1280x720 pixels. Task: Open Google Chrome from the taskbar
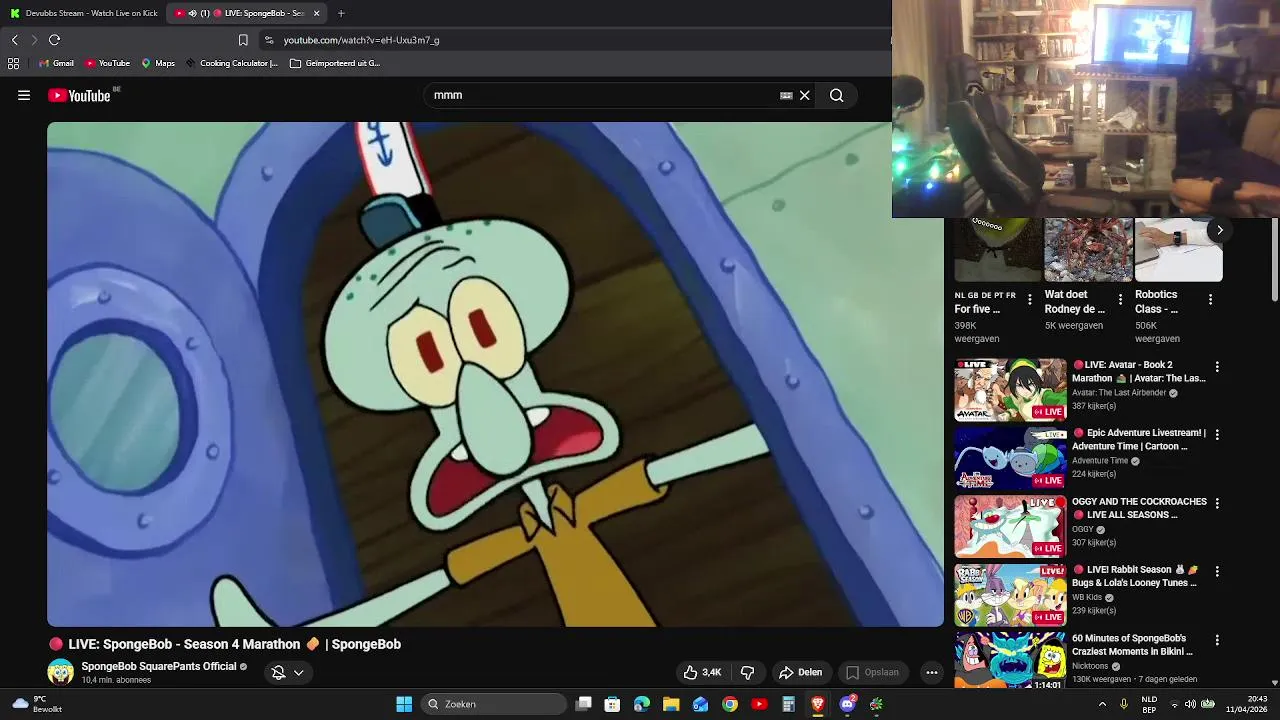tap(730, 704)
